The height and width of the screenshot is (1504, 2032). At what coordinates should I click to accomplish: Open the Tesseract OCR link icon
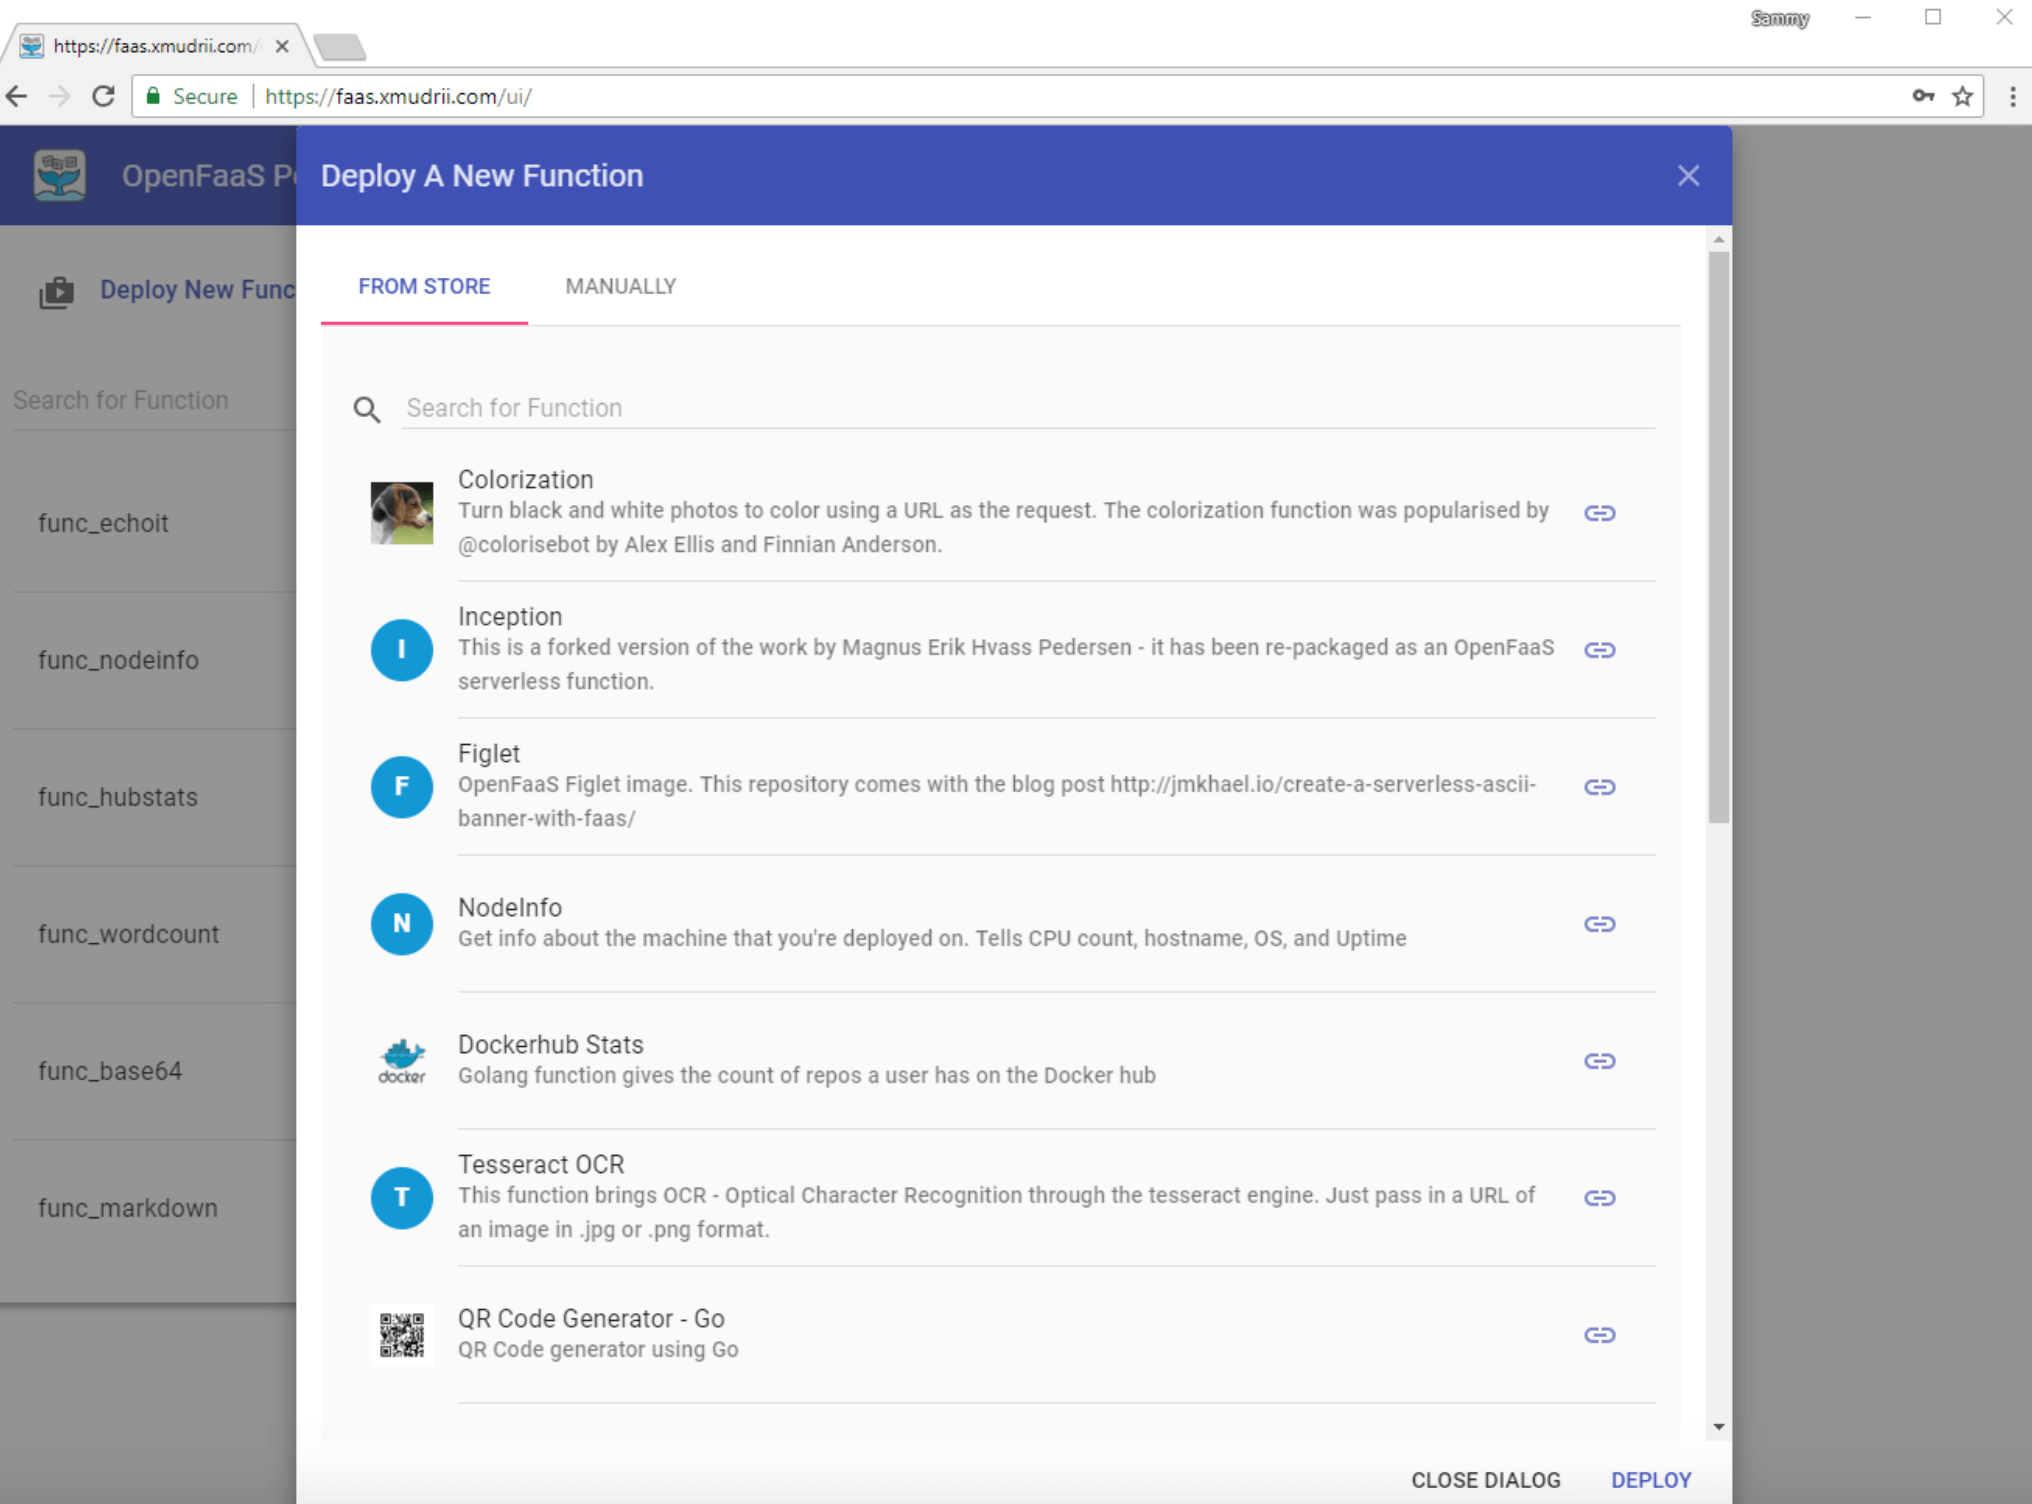pos(1599,1198)
